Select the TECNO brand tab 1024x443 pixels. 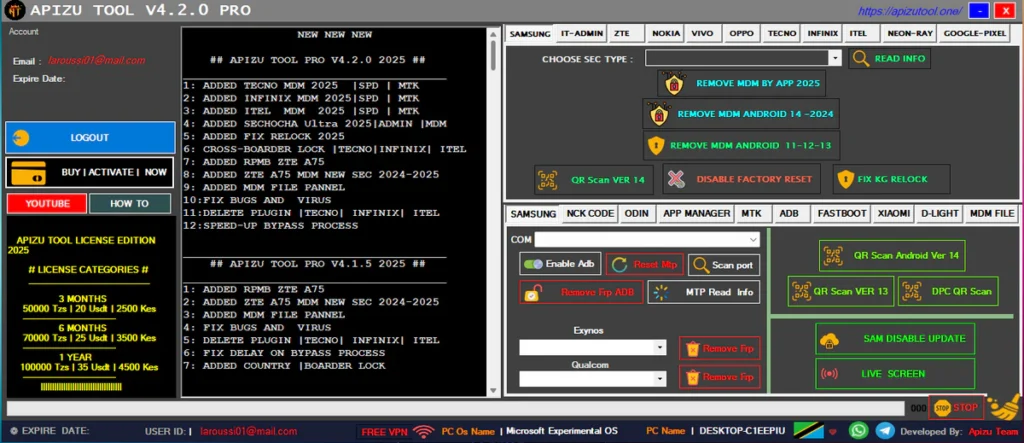click(782, 33)
